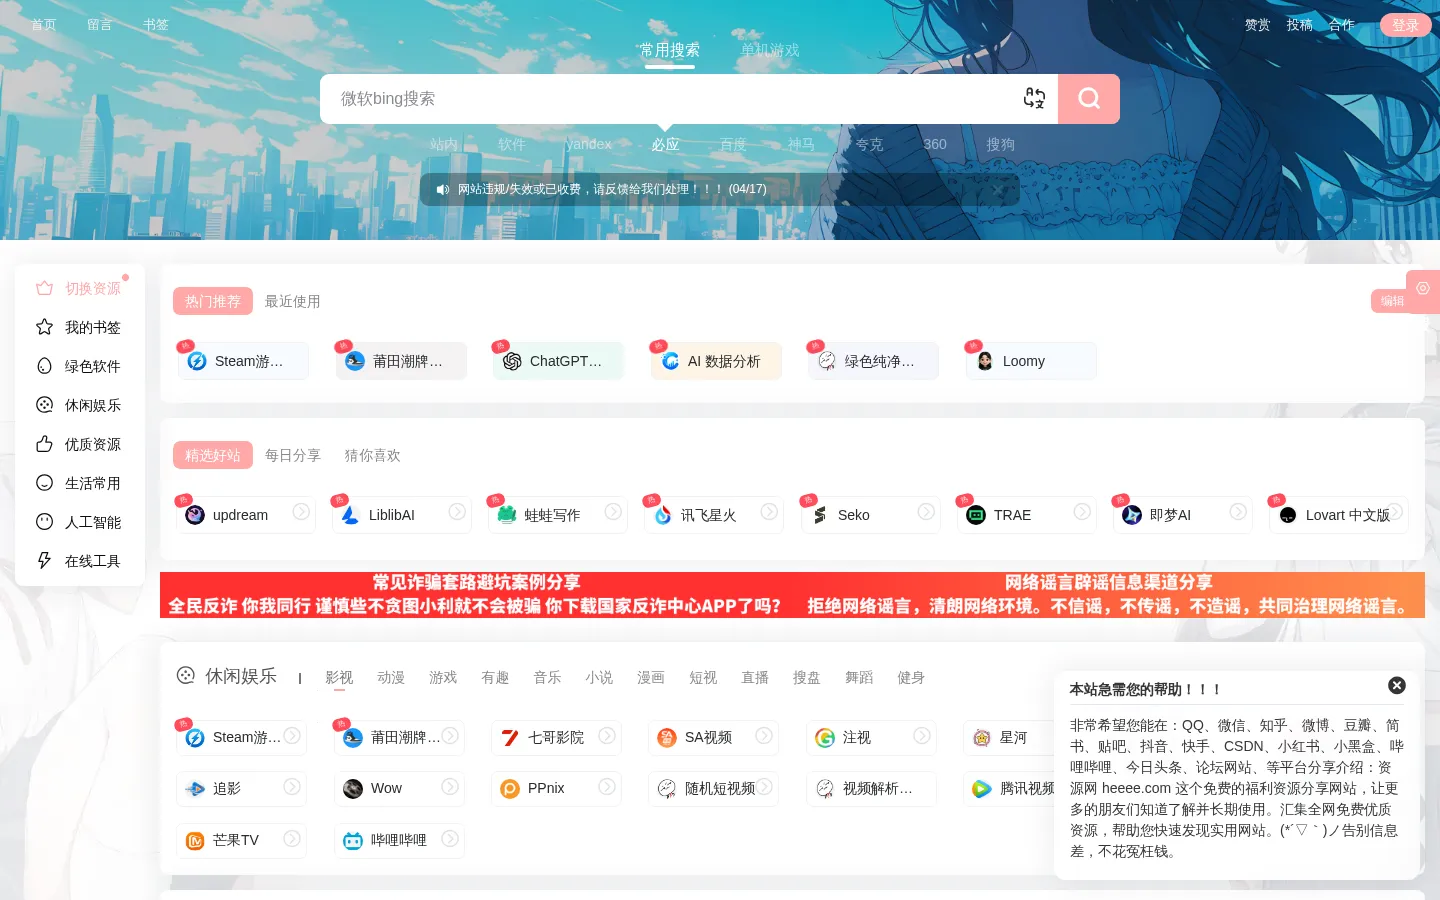1440x900 pixels.
Task: Switch to 单机游戏 search tab
Action: [770, 50]
